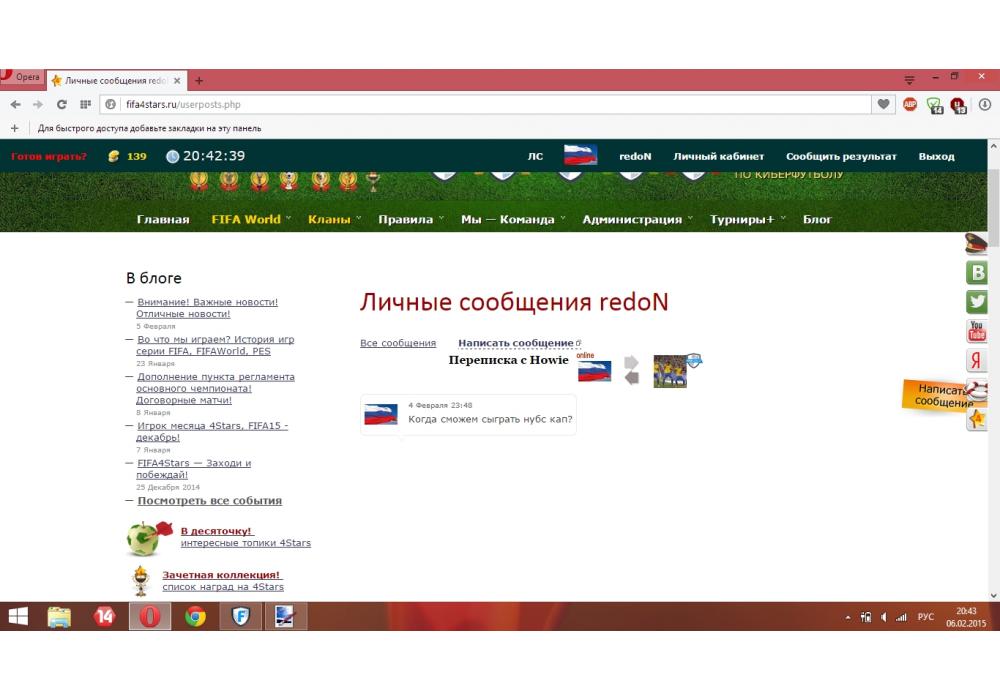Image resolution: width=1000 pixels, height=700 pixels.
Task: Click the Написать сообщение link
Action: pyautogui.click(x=515, y=343)
